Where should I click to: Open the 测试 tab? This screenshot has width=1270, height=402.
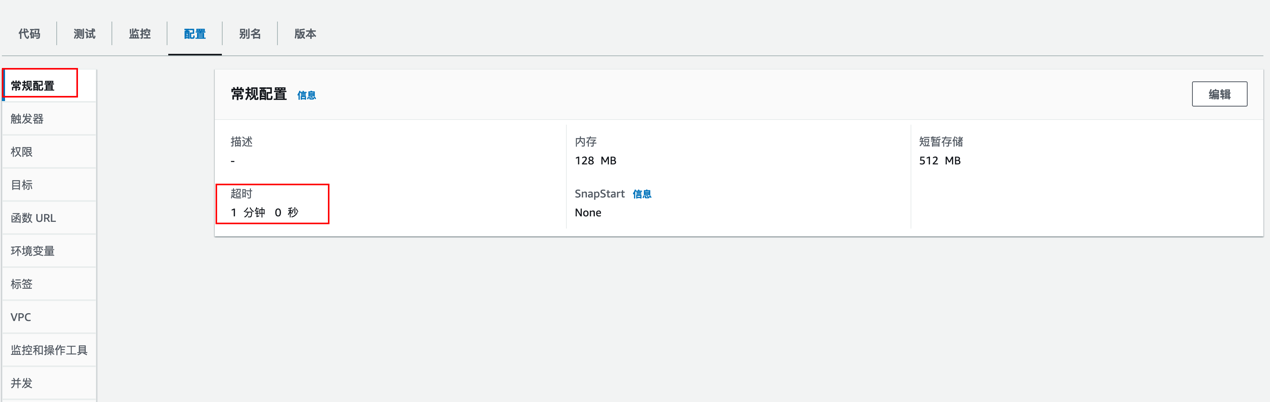pyautogui.click(x=85, y=34)
